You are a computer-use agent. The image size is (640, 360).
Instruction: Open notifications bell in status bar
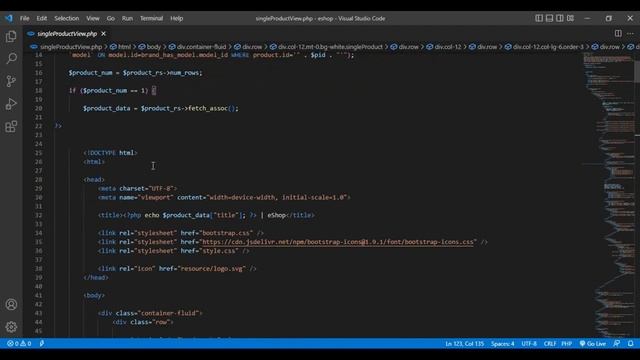[631, 344]
